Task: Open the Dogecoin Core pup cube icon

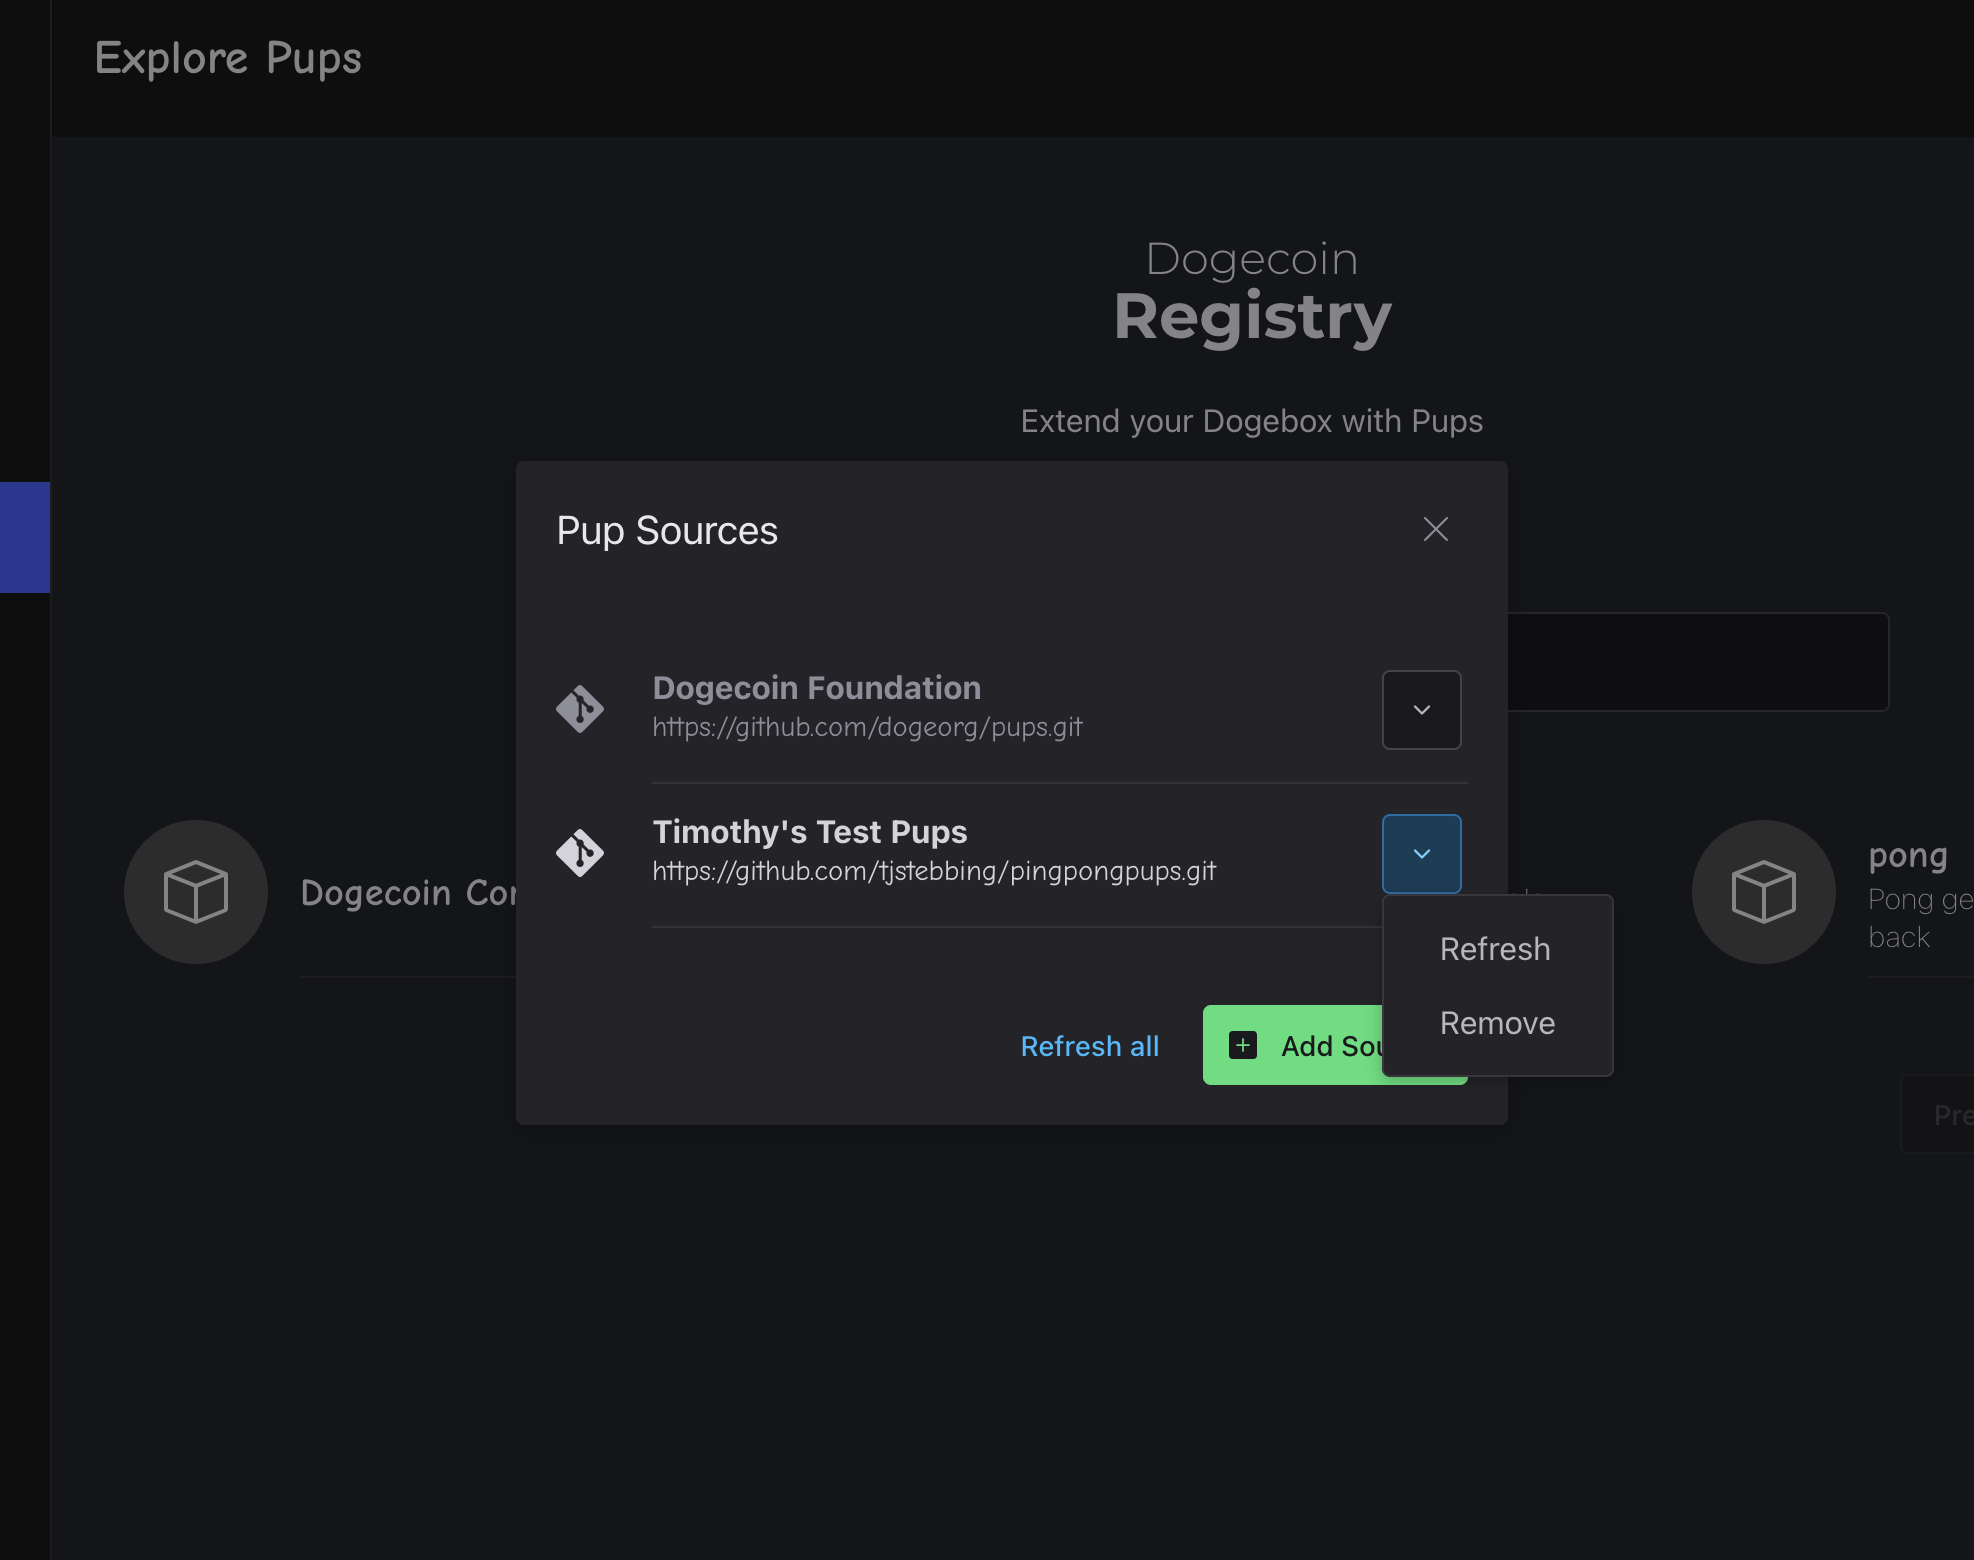Action: (196, 892)
